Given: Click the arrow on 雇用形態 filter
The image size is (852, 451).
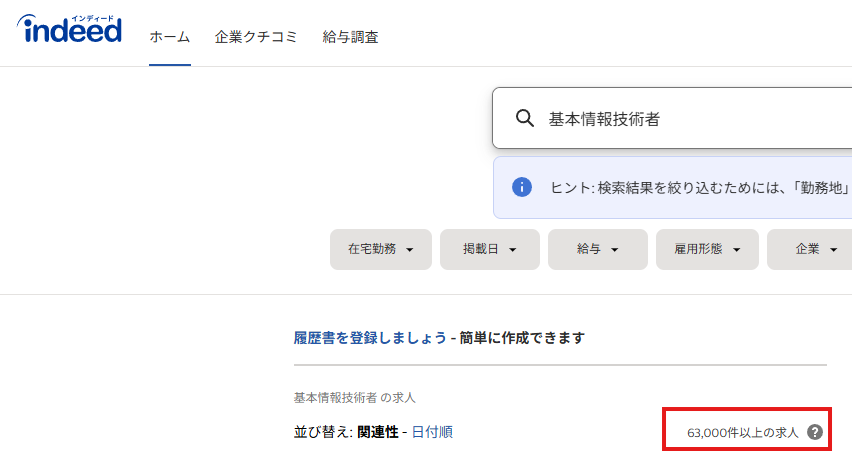Looking at the screenshot, I should click(736, 250).
